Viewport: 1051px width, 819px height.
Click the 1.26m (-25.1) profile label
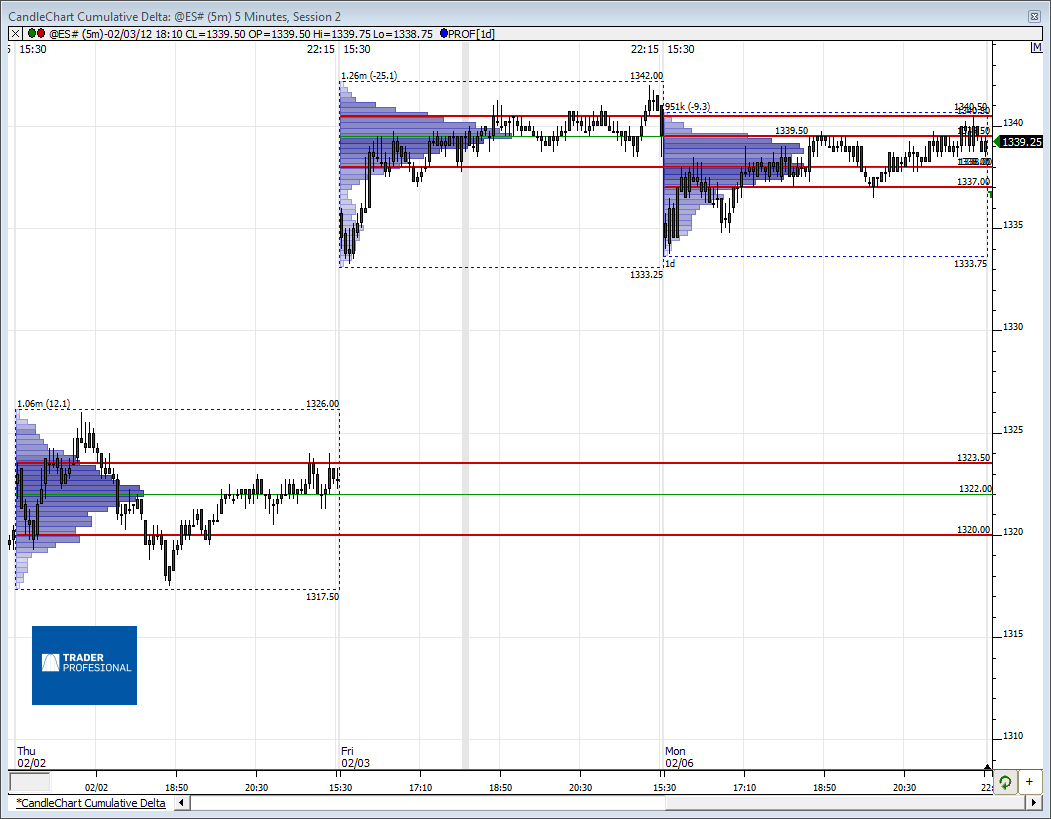point(369,76)
